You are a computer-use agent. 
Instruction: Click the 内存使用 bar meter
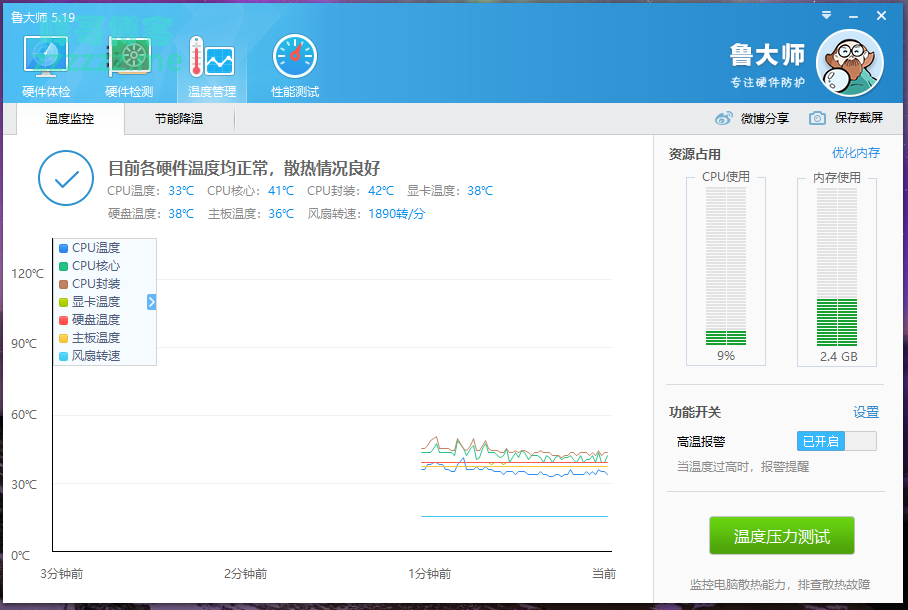[837, 266]
